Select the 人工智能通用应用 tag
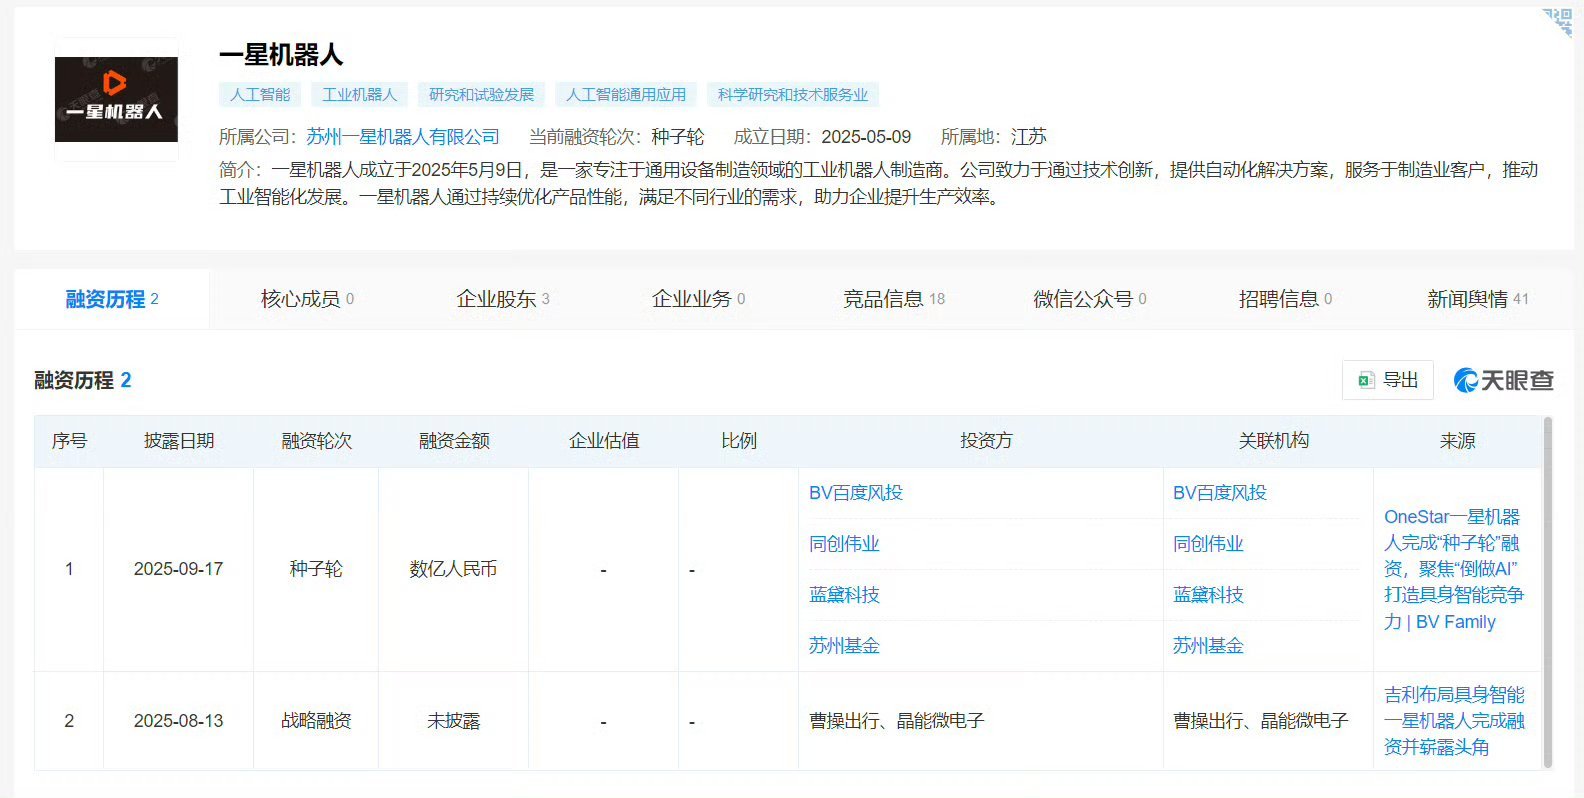 626,95
